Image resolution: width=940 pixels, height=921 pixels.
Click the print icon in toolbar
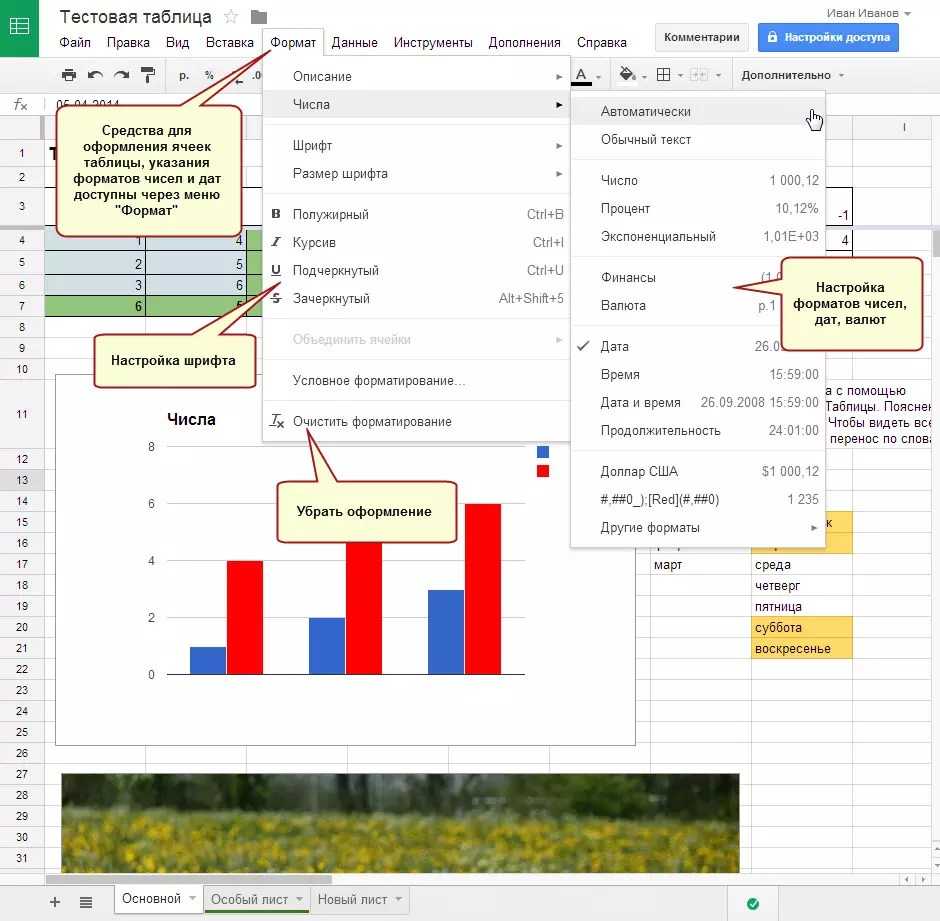coord(69,75)
